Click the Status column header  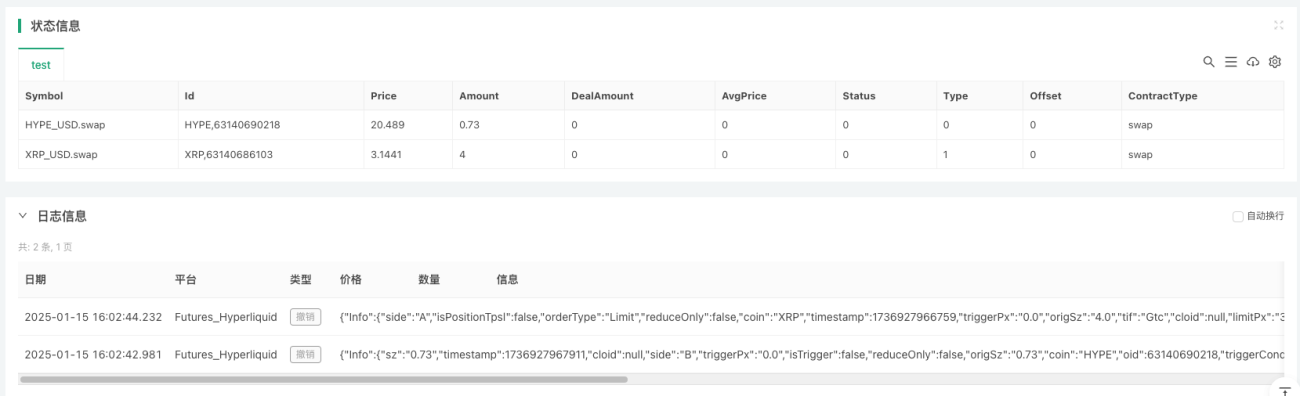(x=859, y=96)
